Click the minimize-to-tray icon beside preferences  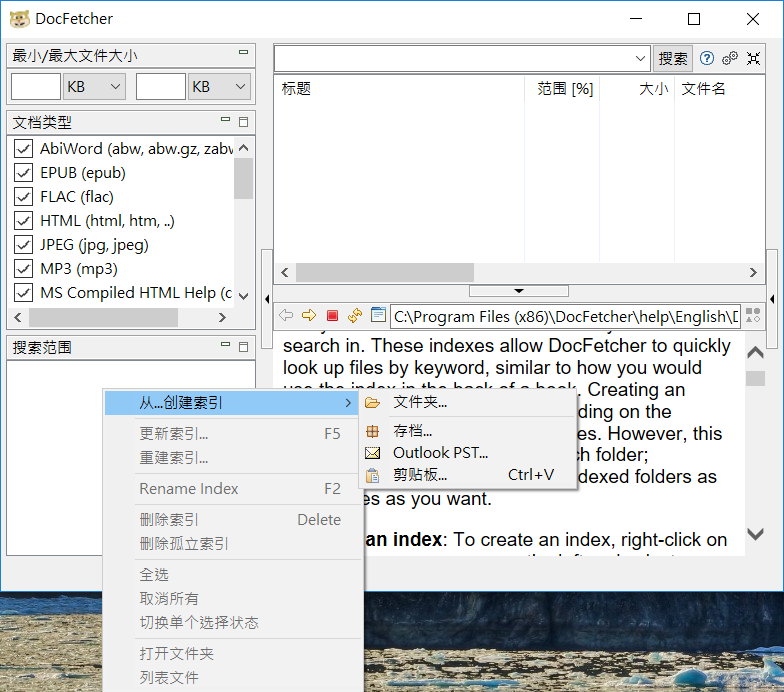point(753,58)
